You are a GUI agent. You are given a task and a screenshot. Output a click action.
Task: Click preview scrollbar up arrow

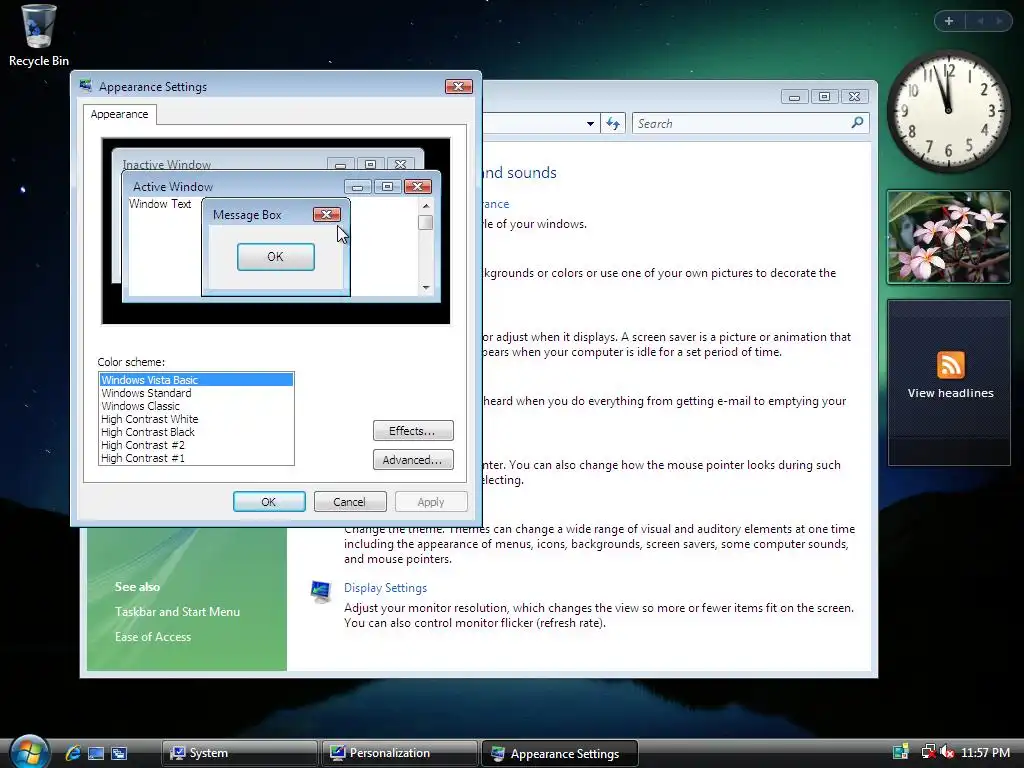(426, 206)
